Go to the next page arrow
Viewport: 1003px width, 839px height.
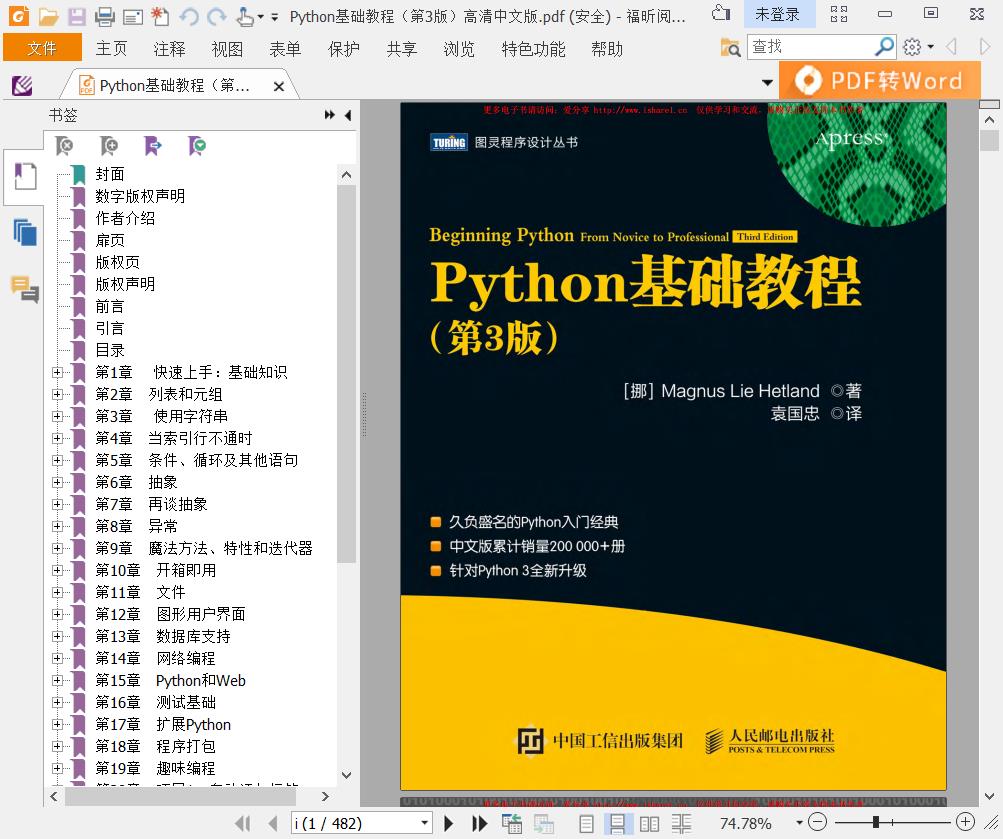pyautogui.click(x=448, y=824)
